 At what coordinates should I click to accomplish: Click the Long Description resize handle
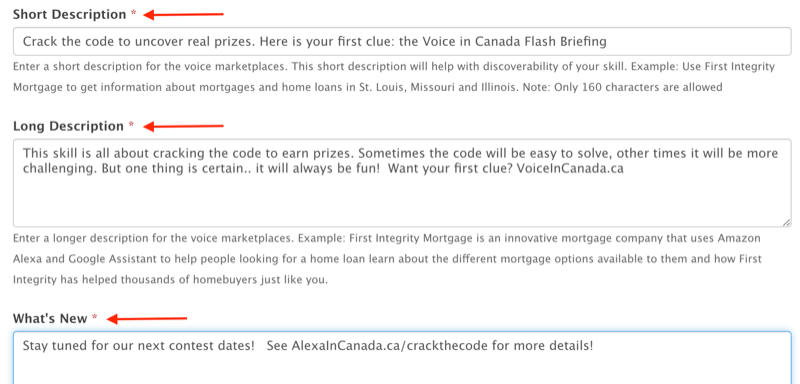tap(786, 222)
